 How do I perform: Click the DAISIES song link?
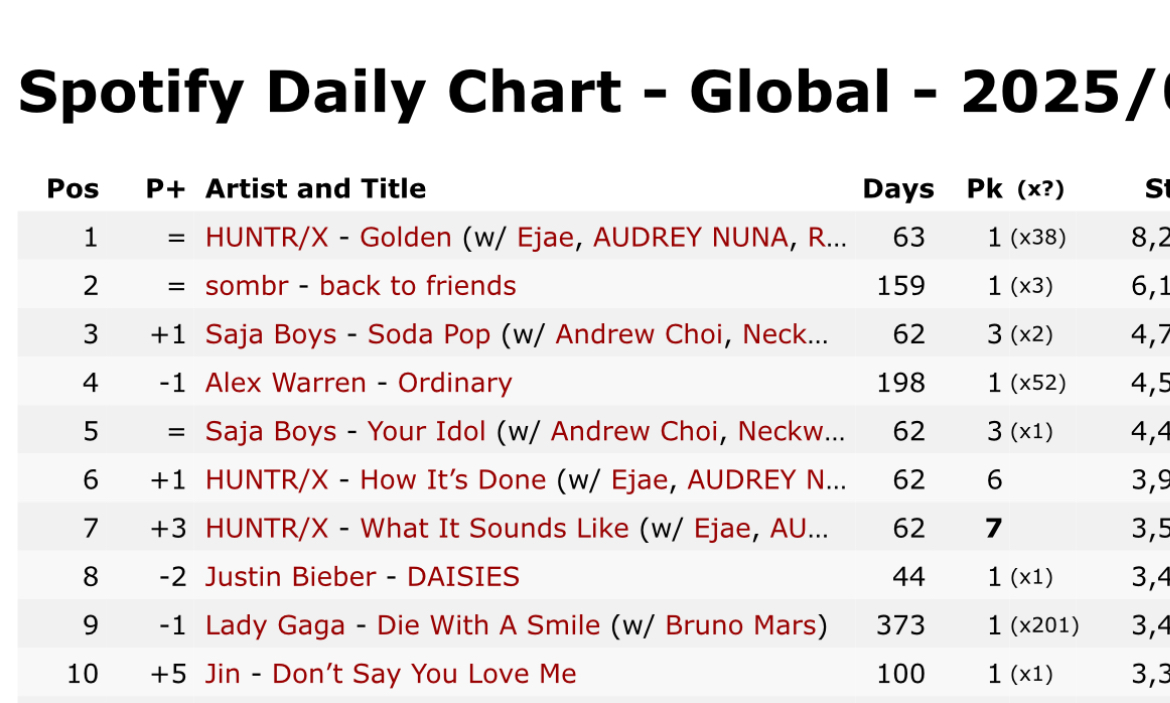pos(462,577)
